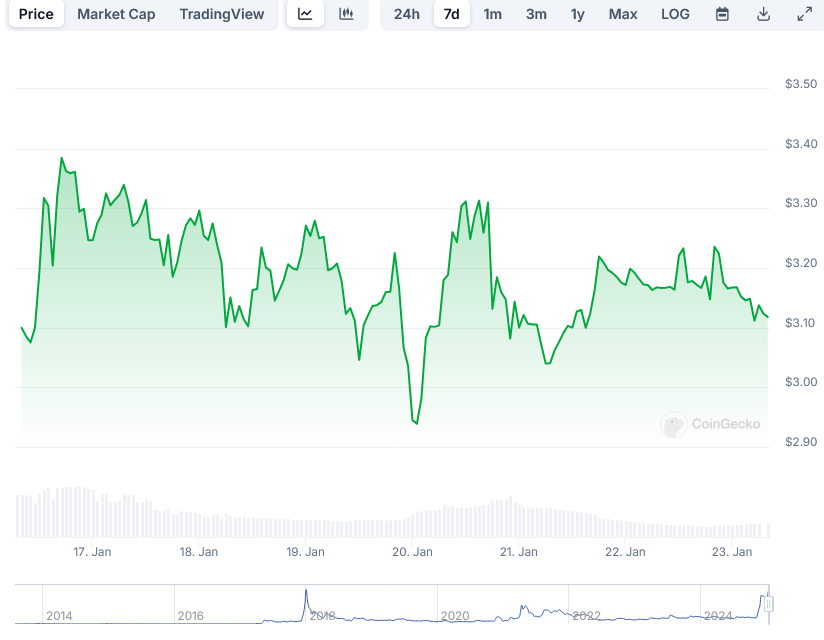Open the calendar date range picker
Viewport: 824px width, 640px height.
tap(722, 14)
